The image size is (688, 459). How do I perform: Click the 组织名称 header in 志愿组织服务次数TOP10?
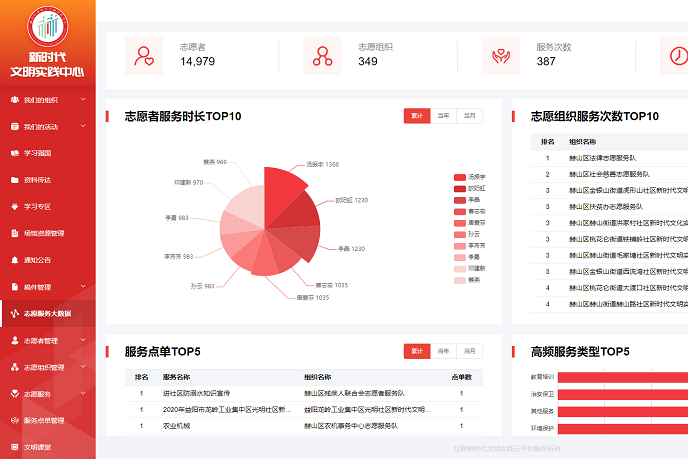tap(582, 142)
